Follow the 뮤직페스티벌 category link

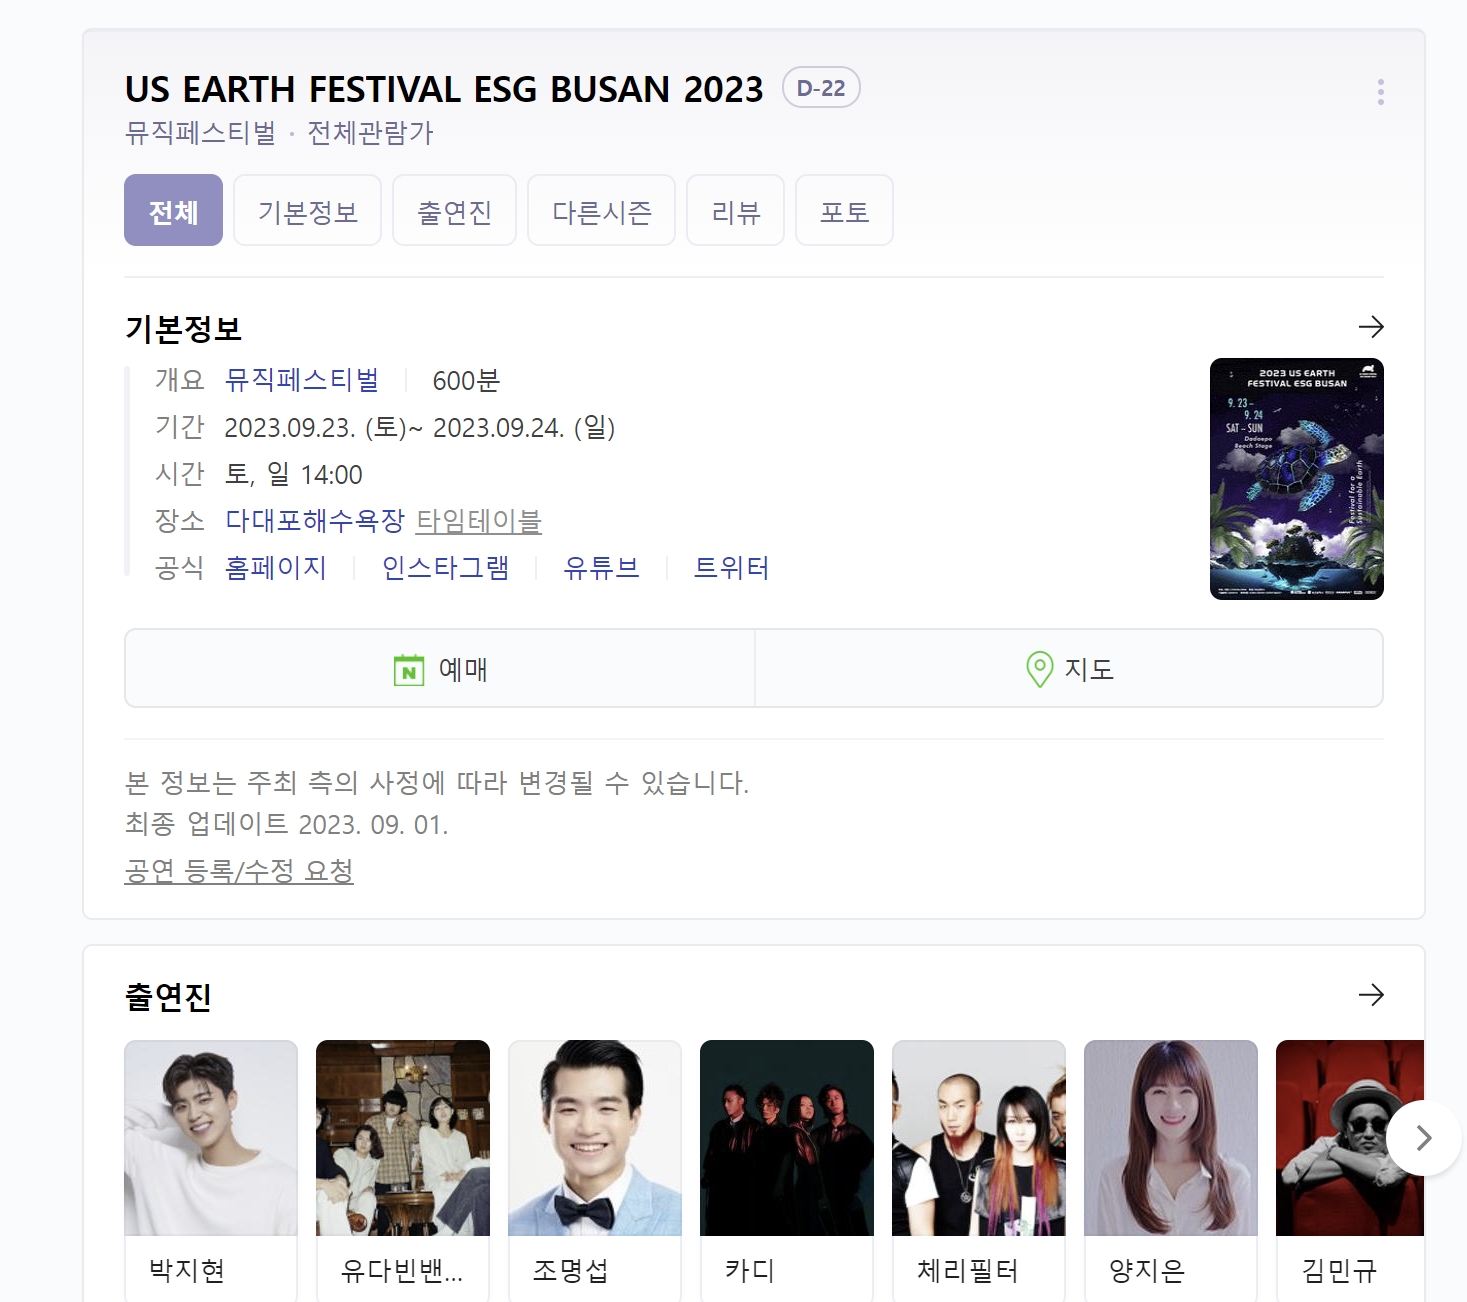click(x=302, y=380)
